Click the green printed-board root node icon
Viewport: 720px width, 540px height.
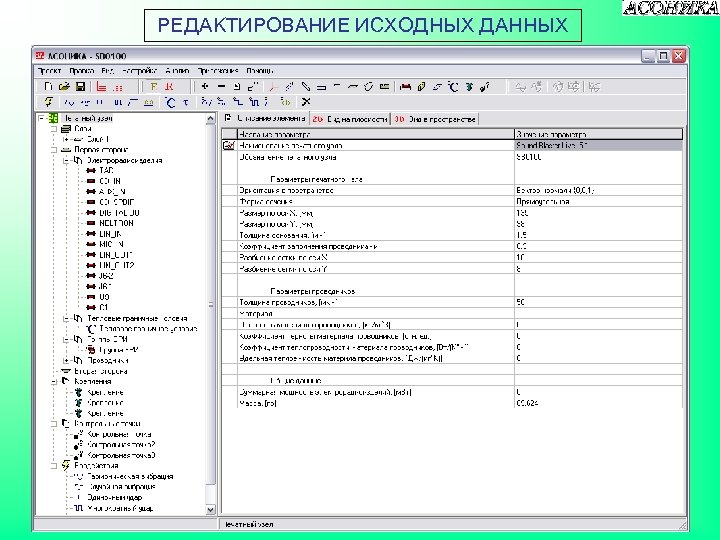pos(53,118)
